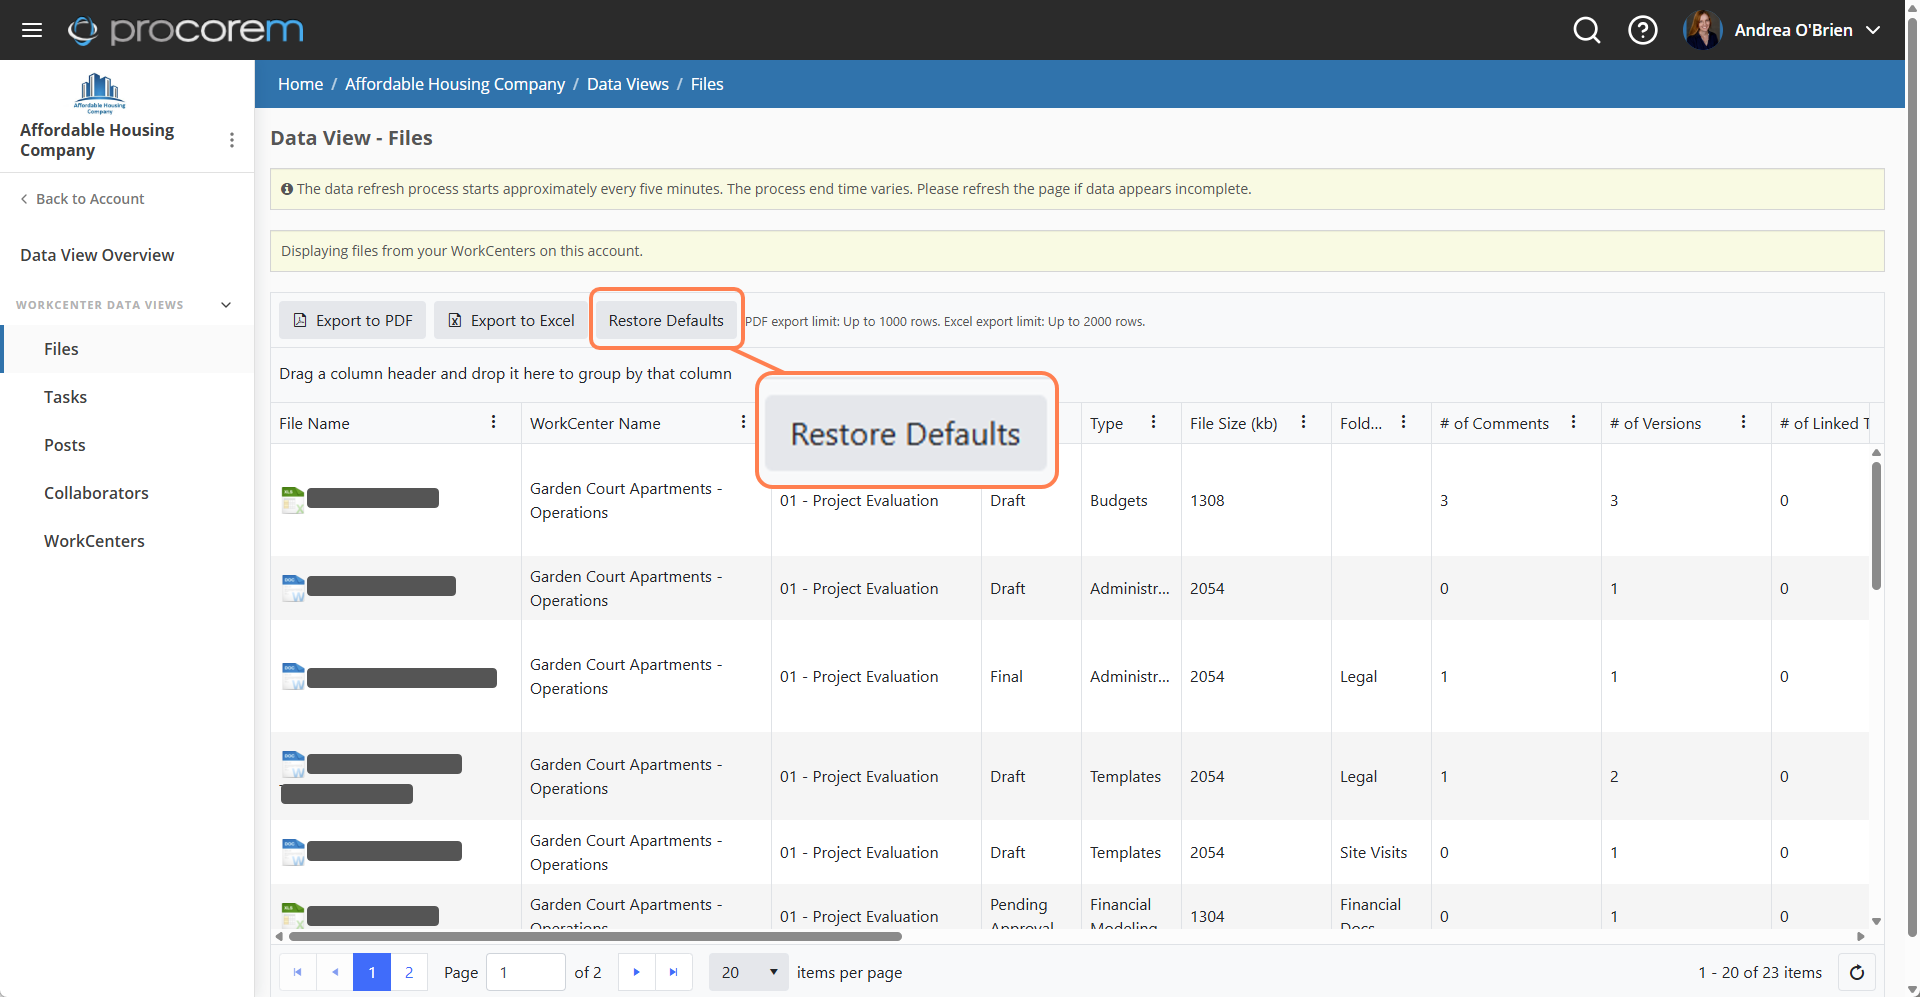
Task: Click the Affordable Housing Company building logo
Action: click(100, 93)
